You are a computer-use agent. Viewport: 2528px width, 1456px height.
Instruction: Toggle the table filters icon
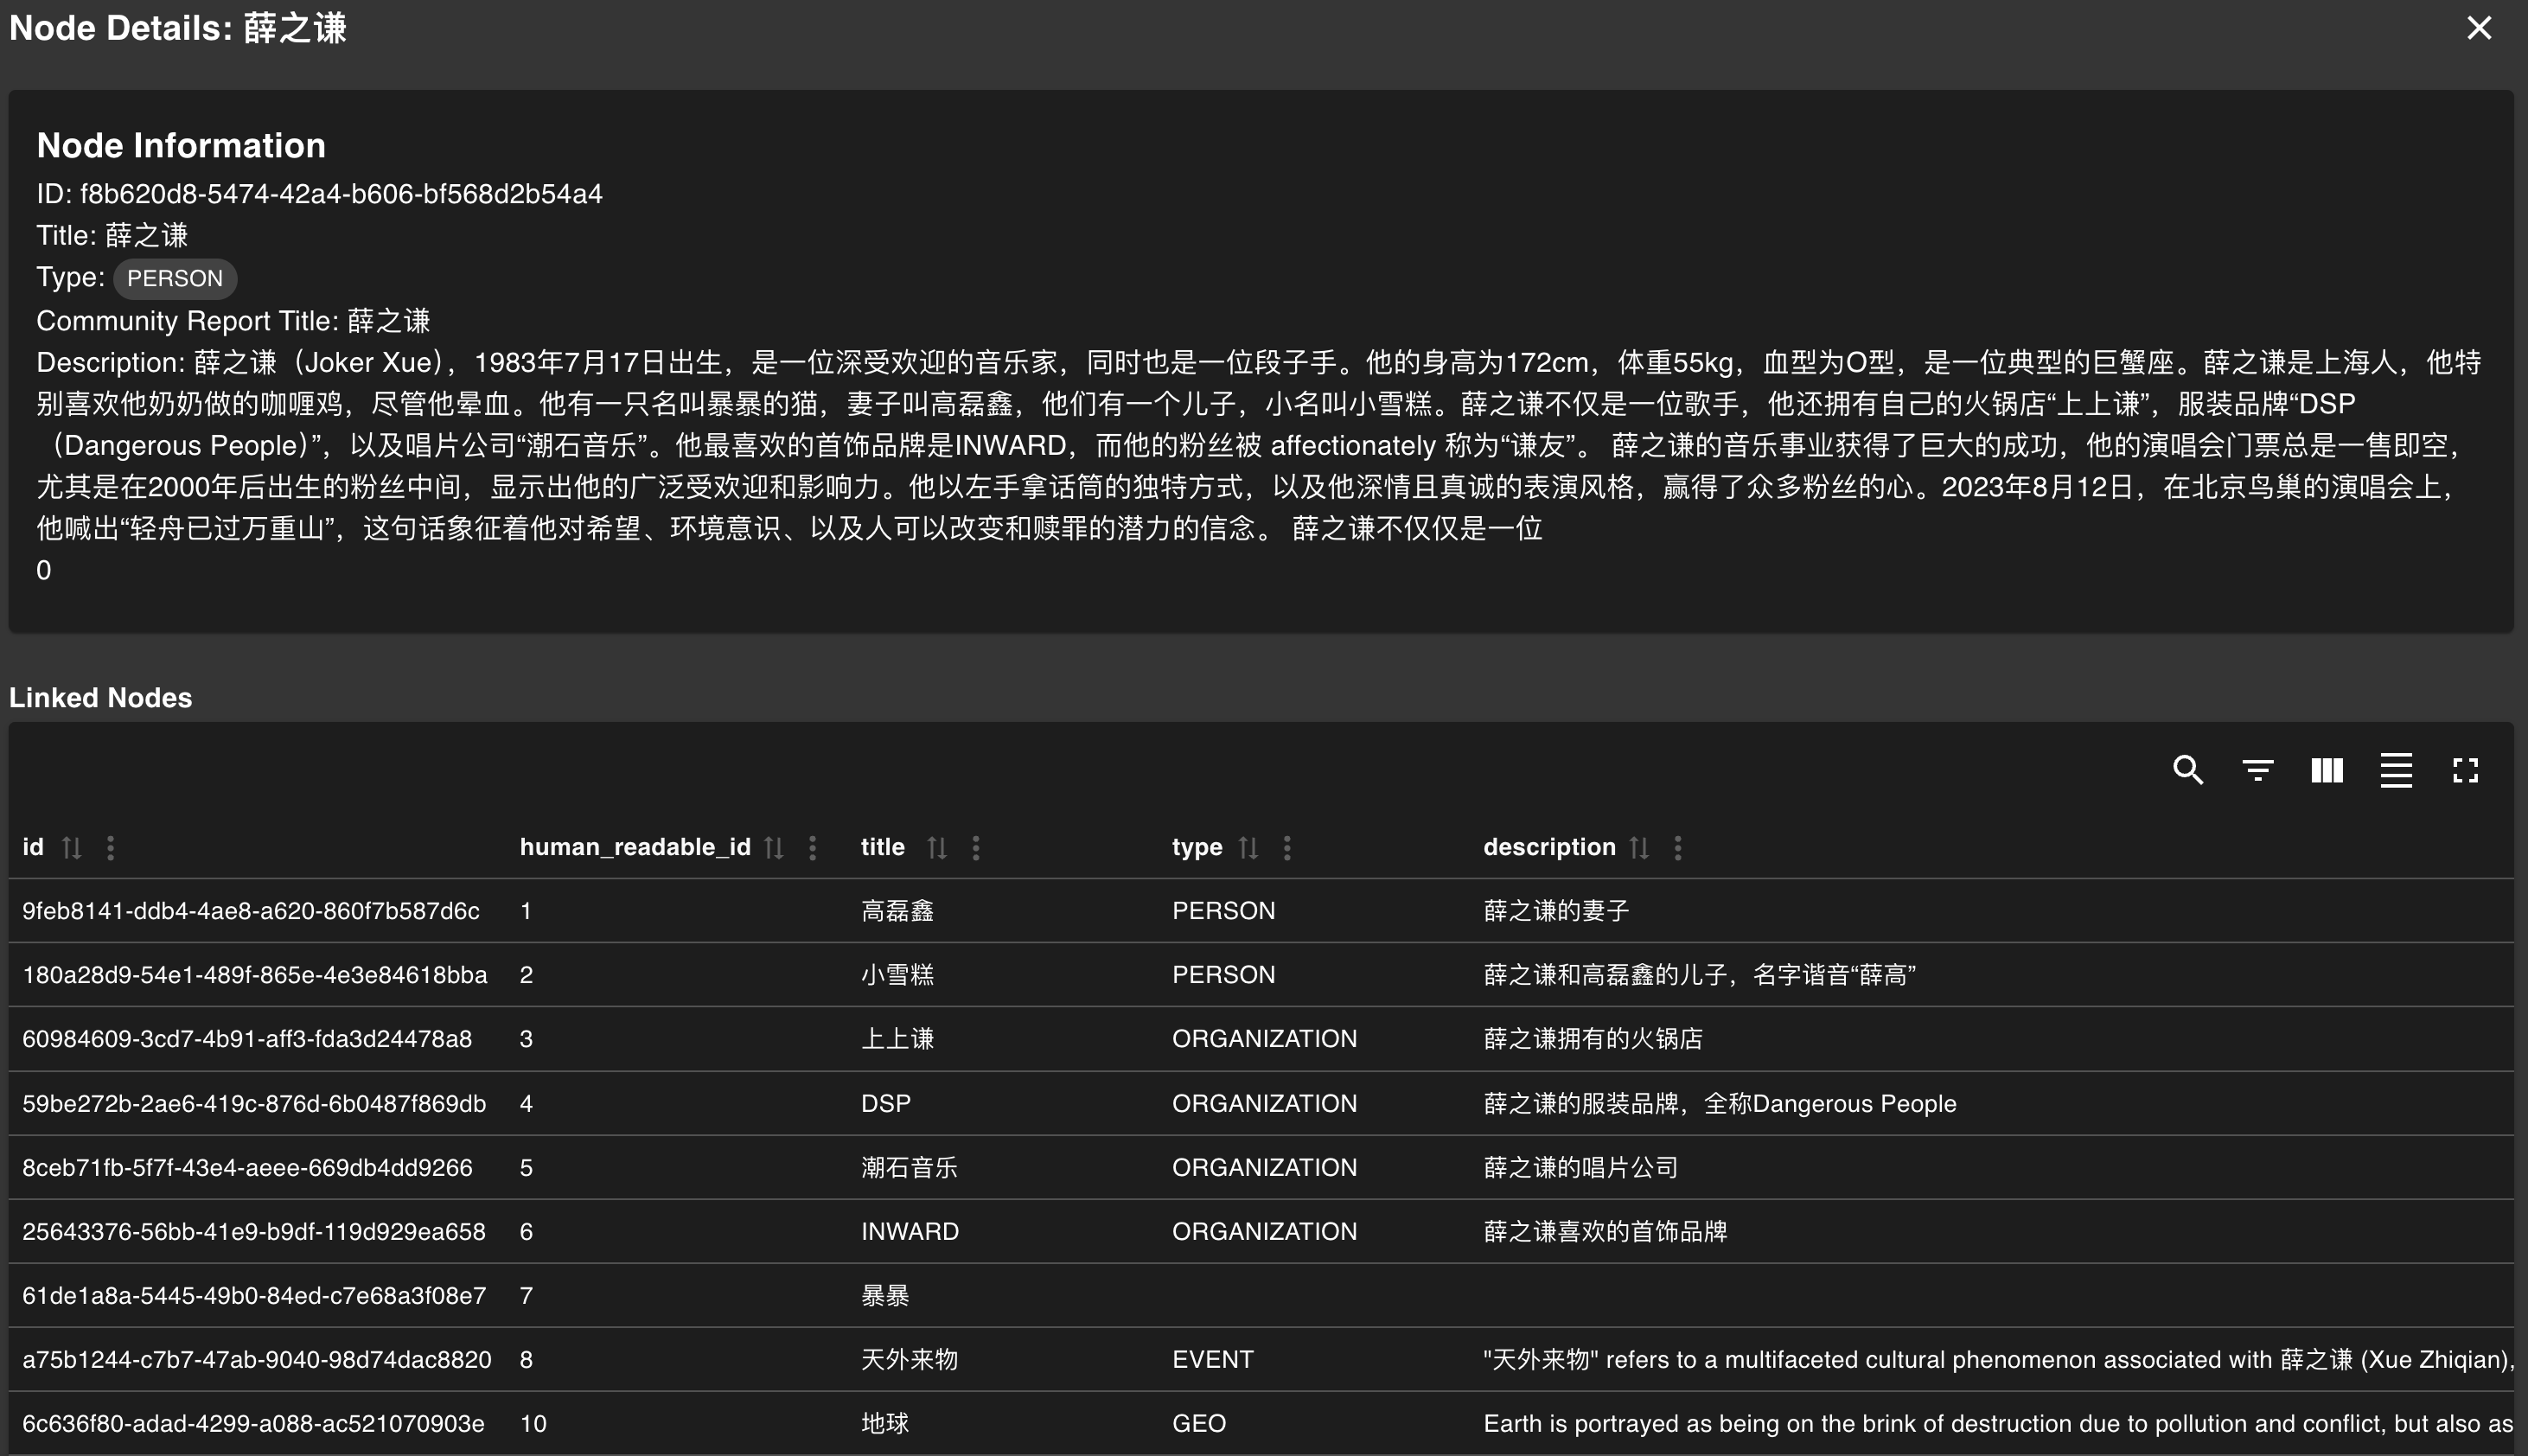[2257, 770]
